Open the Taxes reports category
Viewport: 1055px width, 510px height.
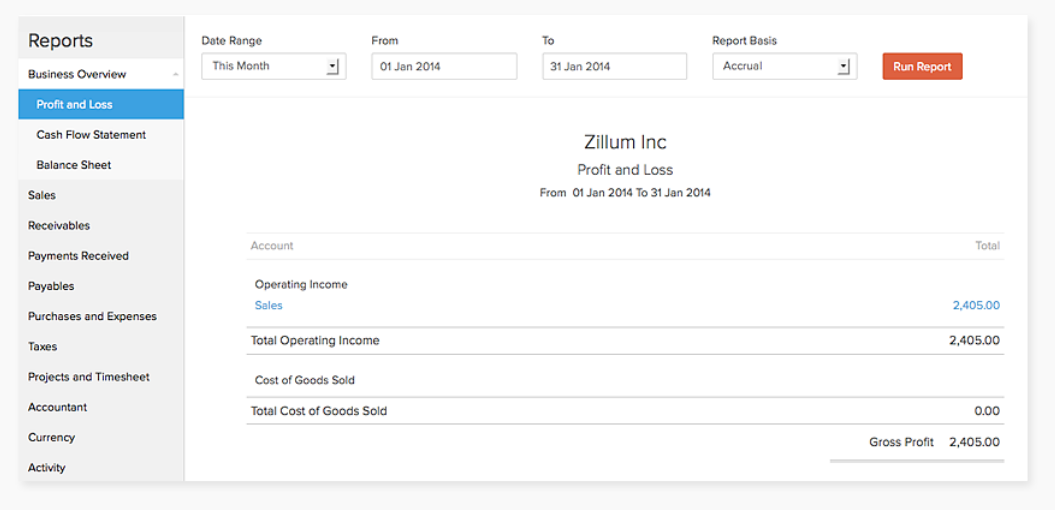(43, 347)
